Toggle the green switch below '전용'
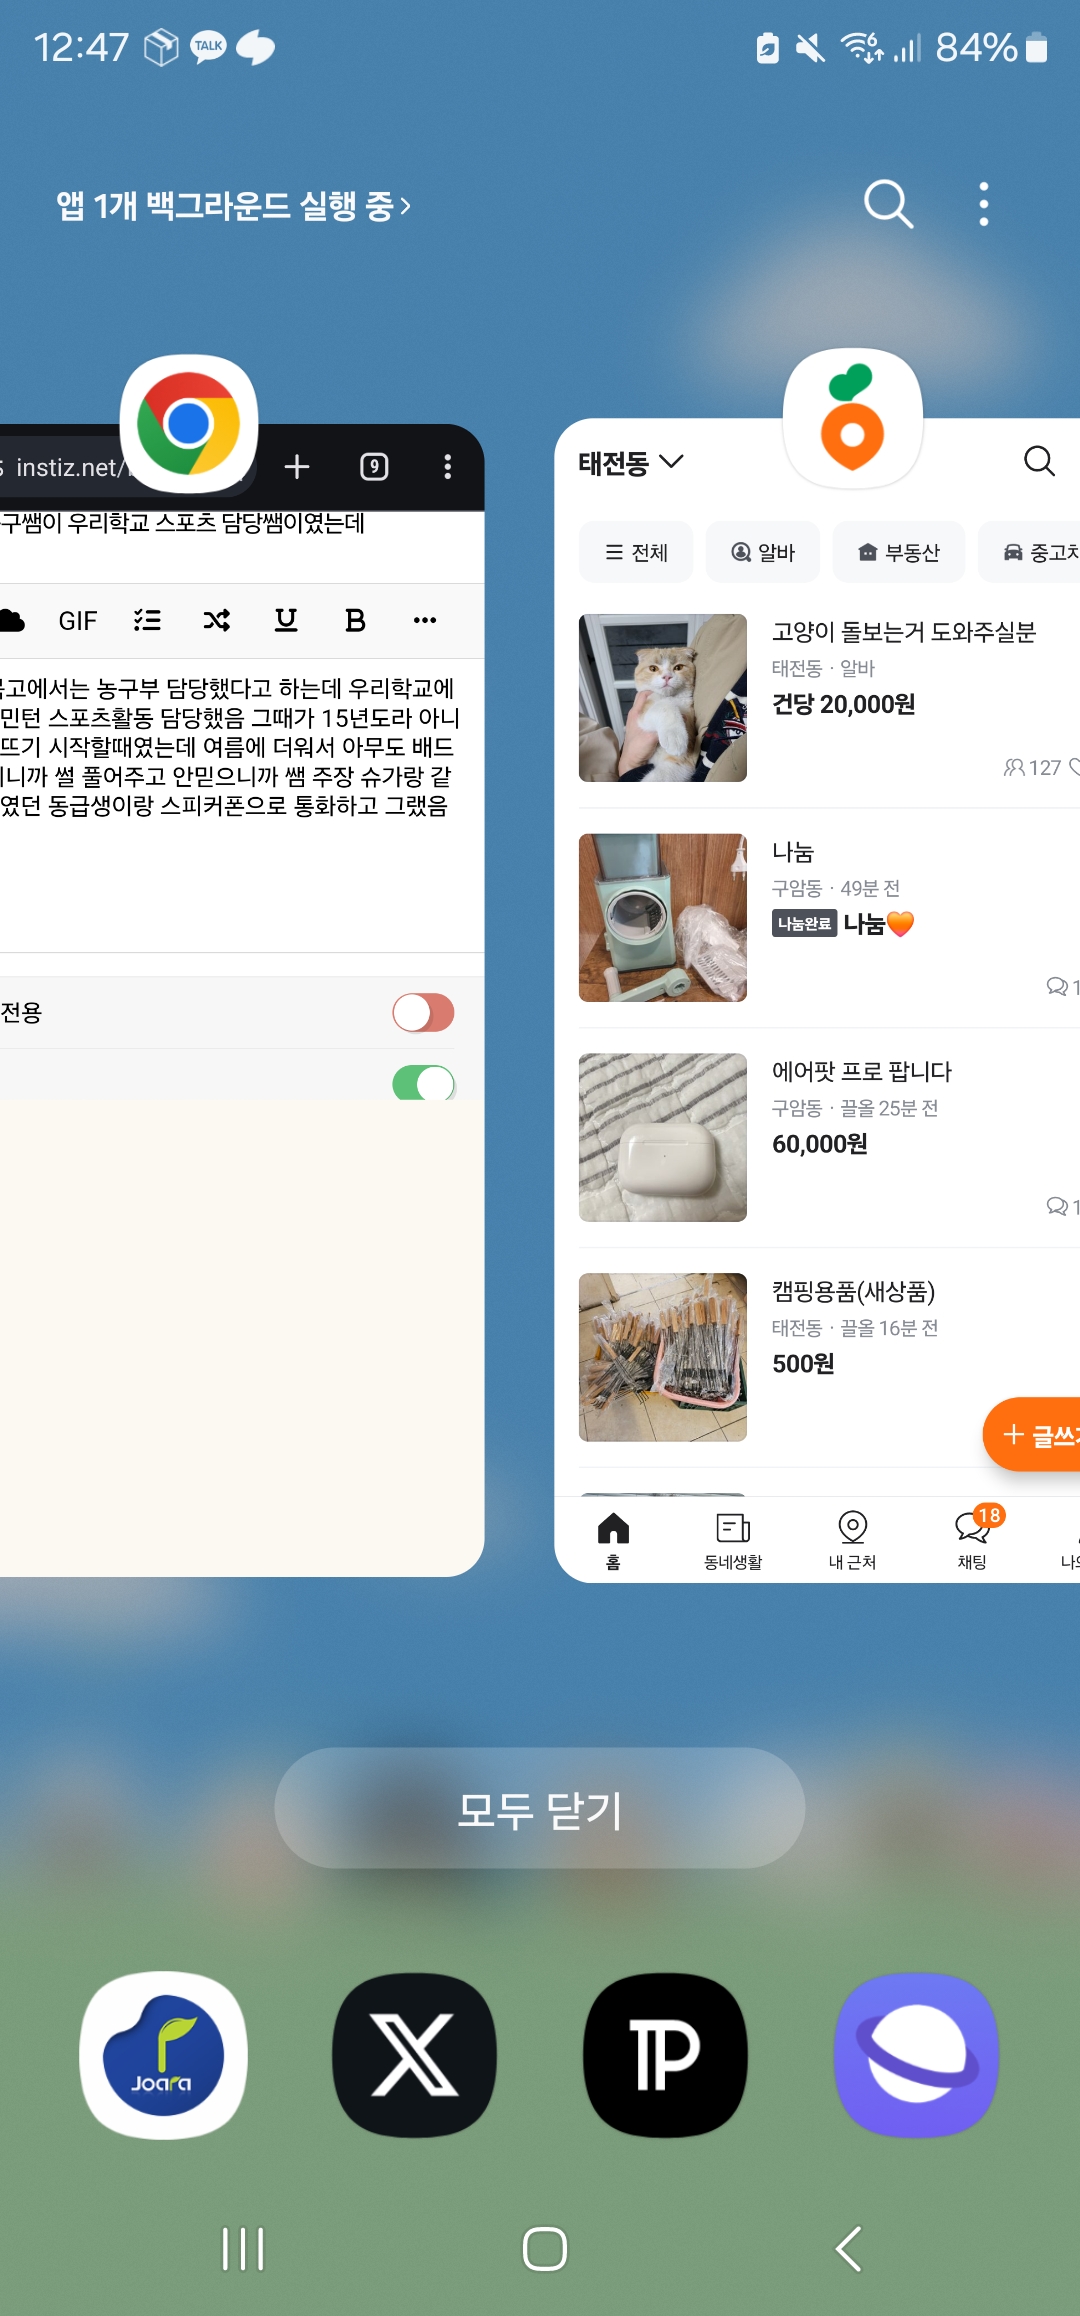 click(424, 1082)
